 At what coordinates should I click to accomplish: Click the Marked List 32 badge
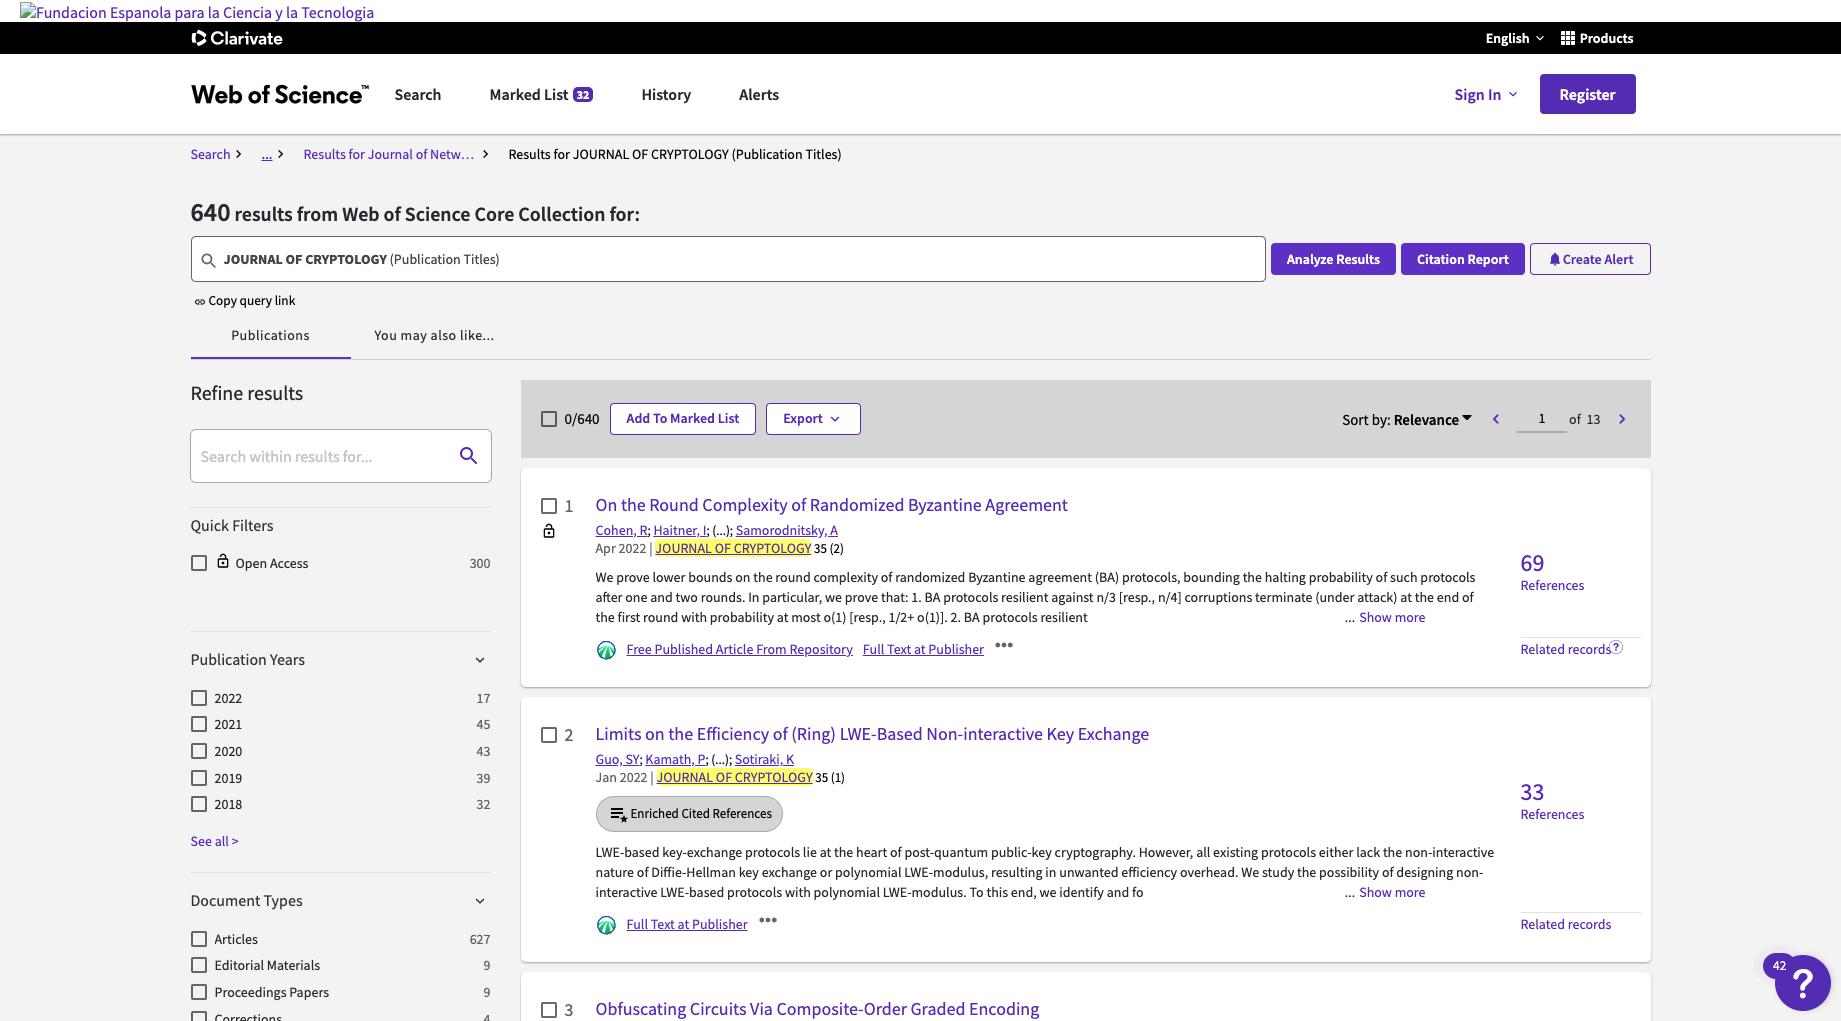point(583,95)
